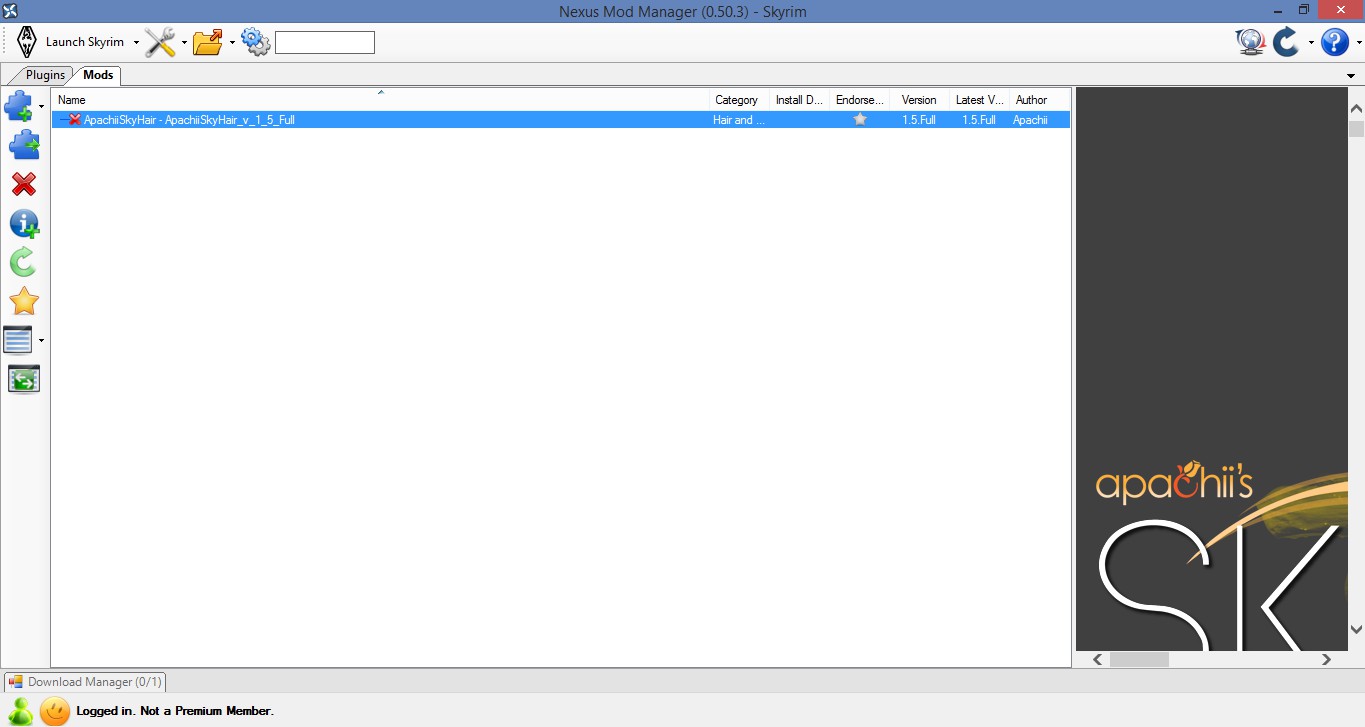The width and height of the screenshot is (1365, 727).
Task: Open the help question mark icon
Action: pyautogui.click(x=1334, y=42)
